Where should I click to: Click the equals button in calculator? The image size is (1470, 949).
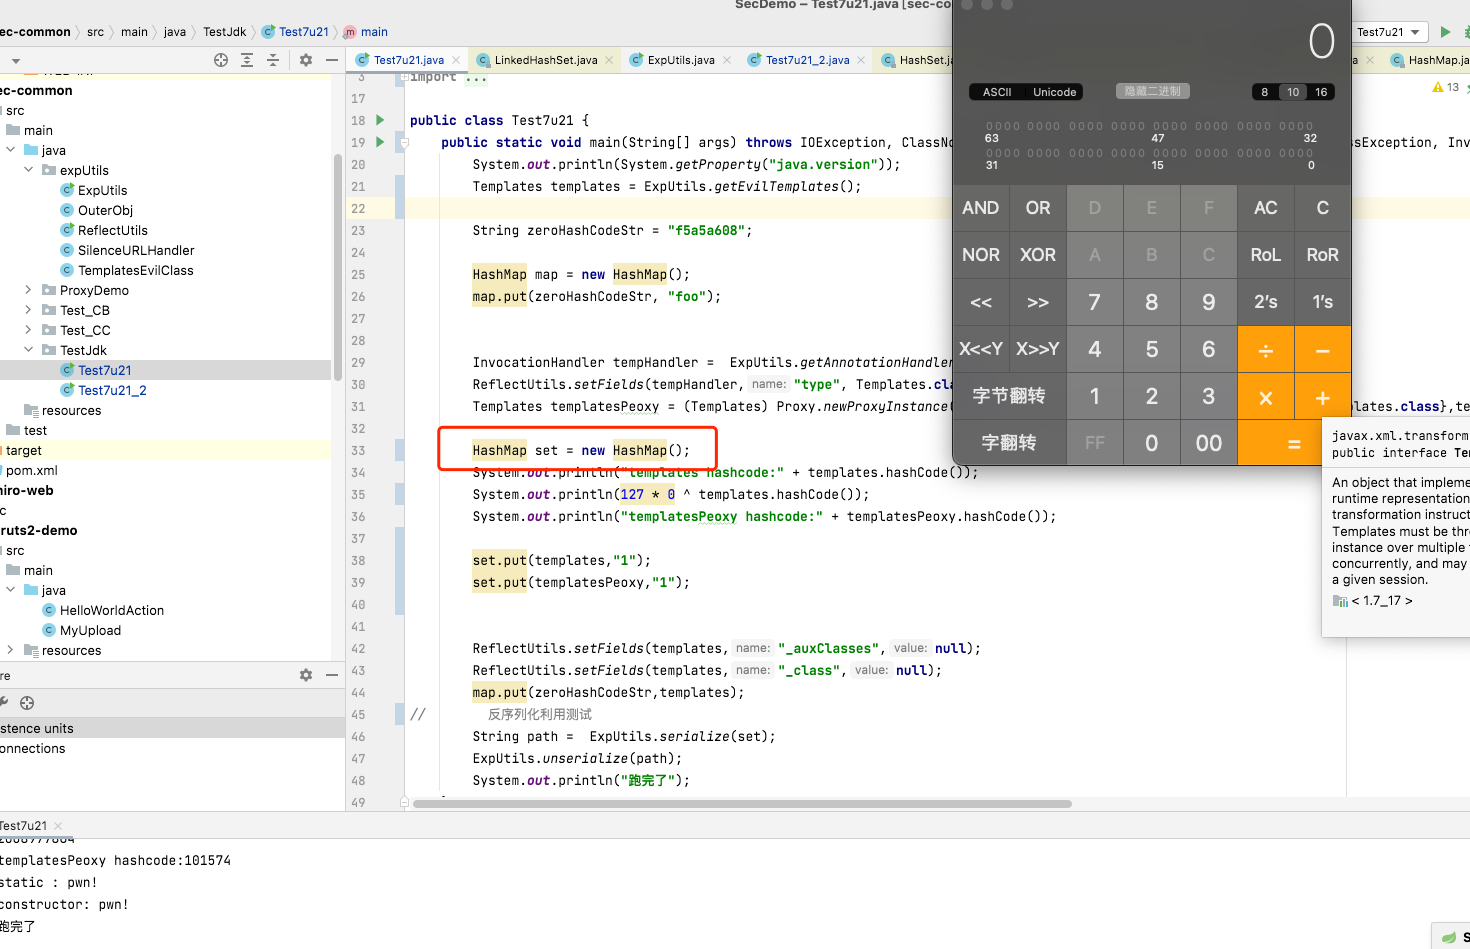[x=1294, y=443]
